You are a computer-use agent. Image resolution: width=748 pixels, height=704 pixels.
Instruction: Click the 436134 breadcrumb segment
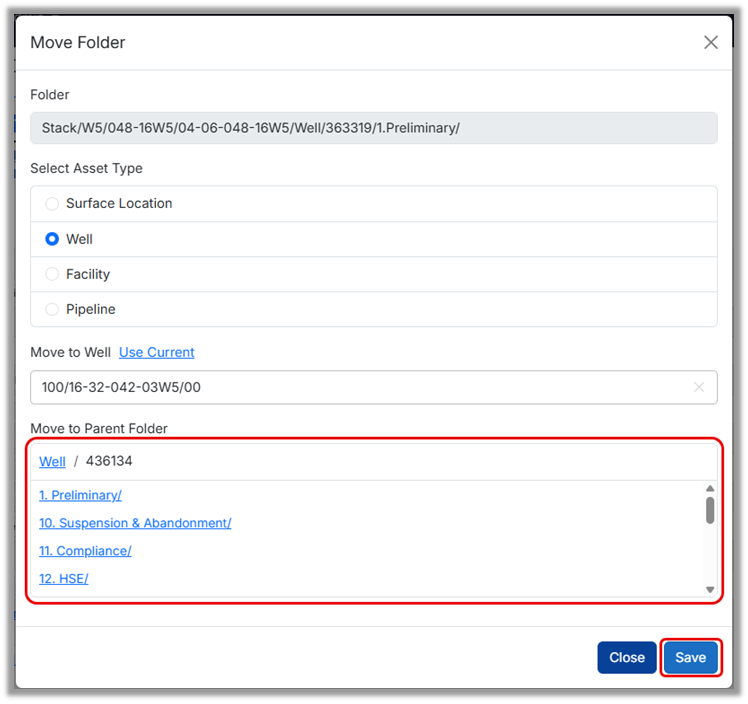[x=109, y=461]
